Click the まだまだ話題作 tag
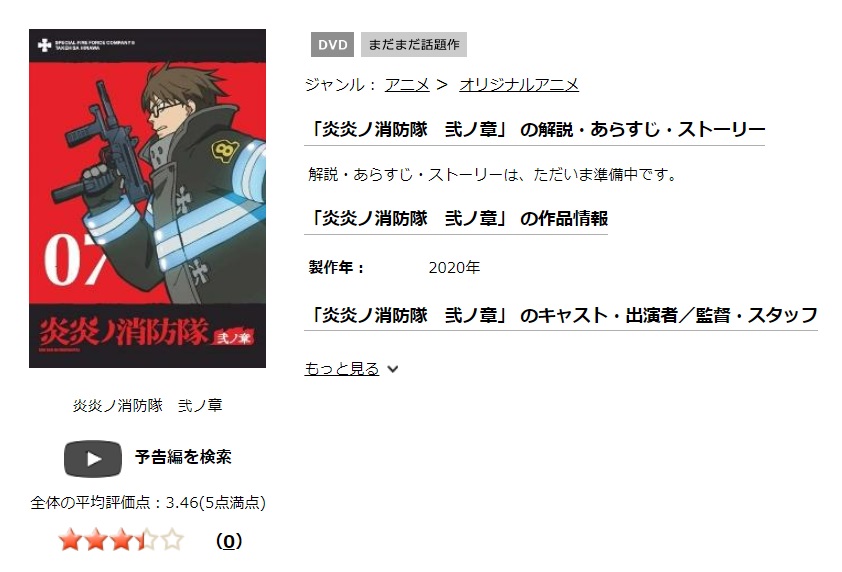 click(x=414, y=45)
